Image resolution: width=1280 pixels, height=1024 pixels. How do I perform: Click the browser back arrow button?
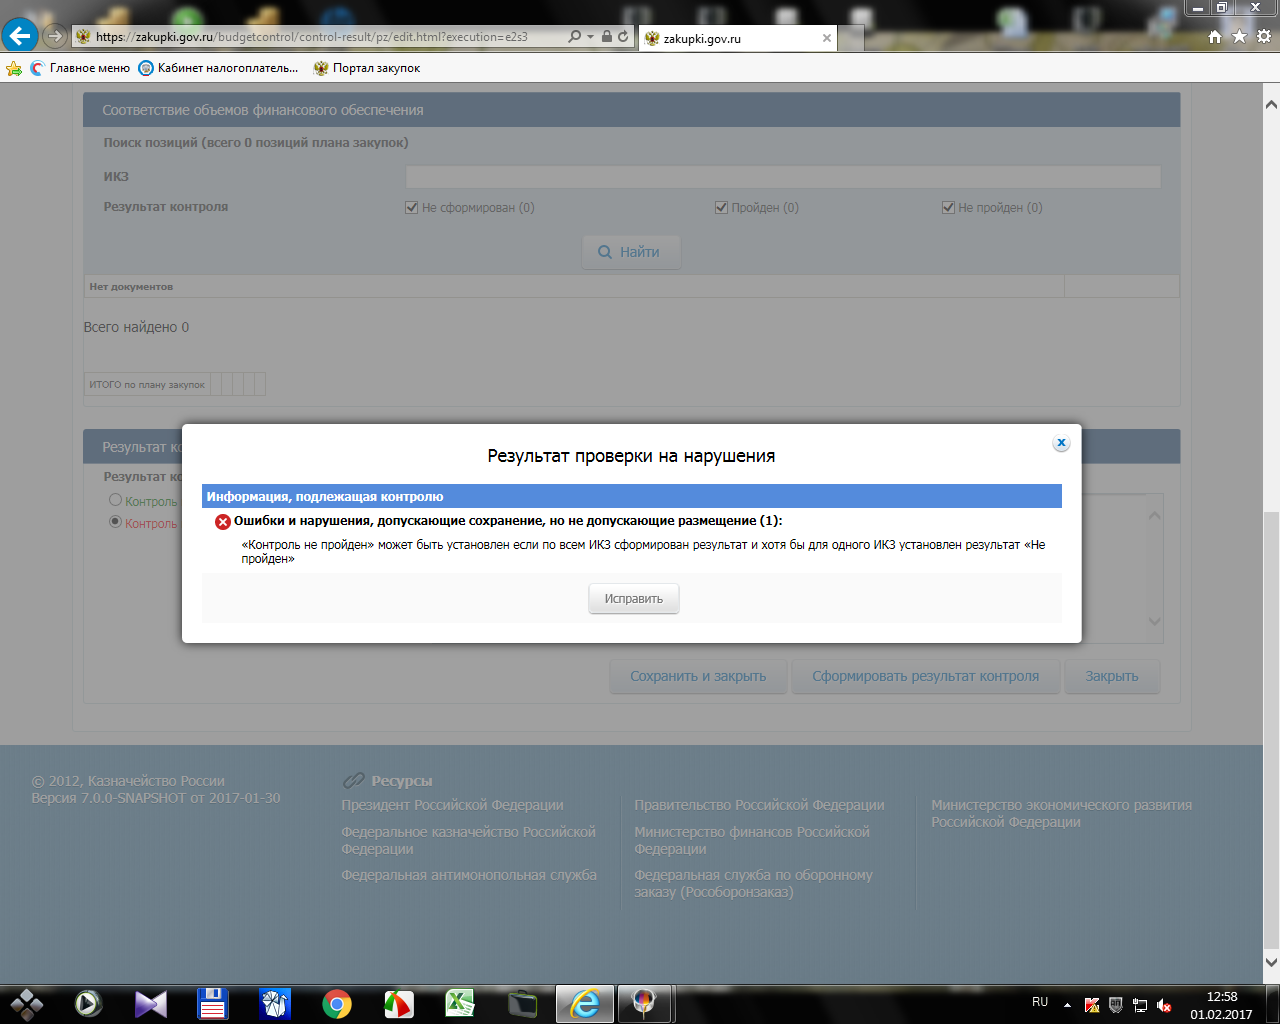20,36
